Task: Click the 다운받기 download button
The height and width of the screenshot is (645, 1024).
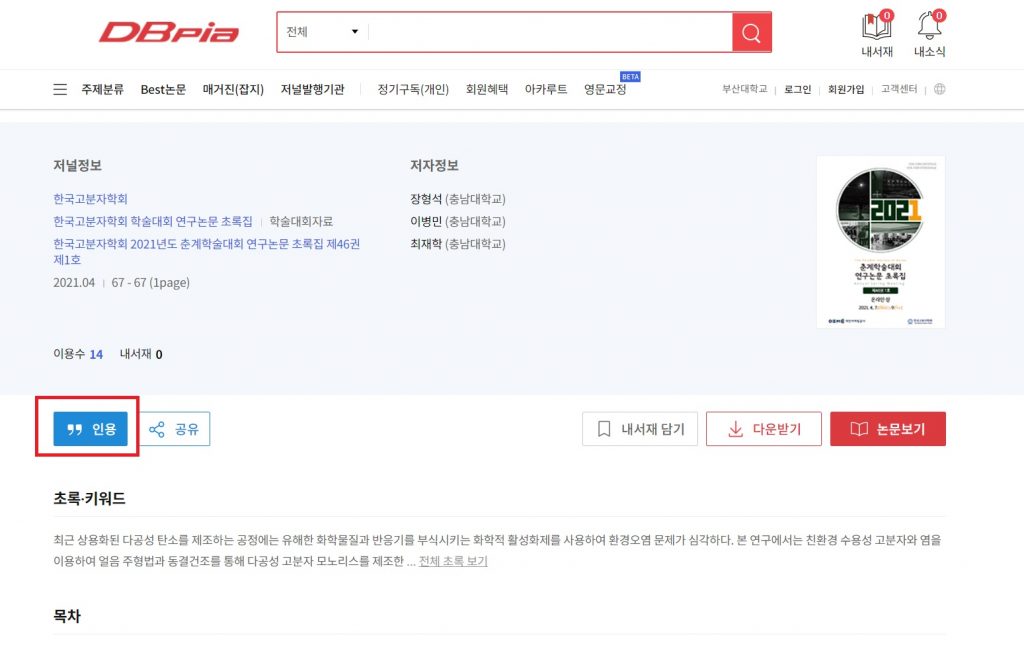Action: coord(763,429)
